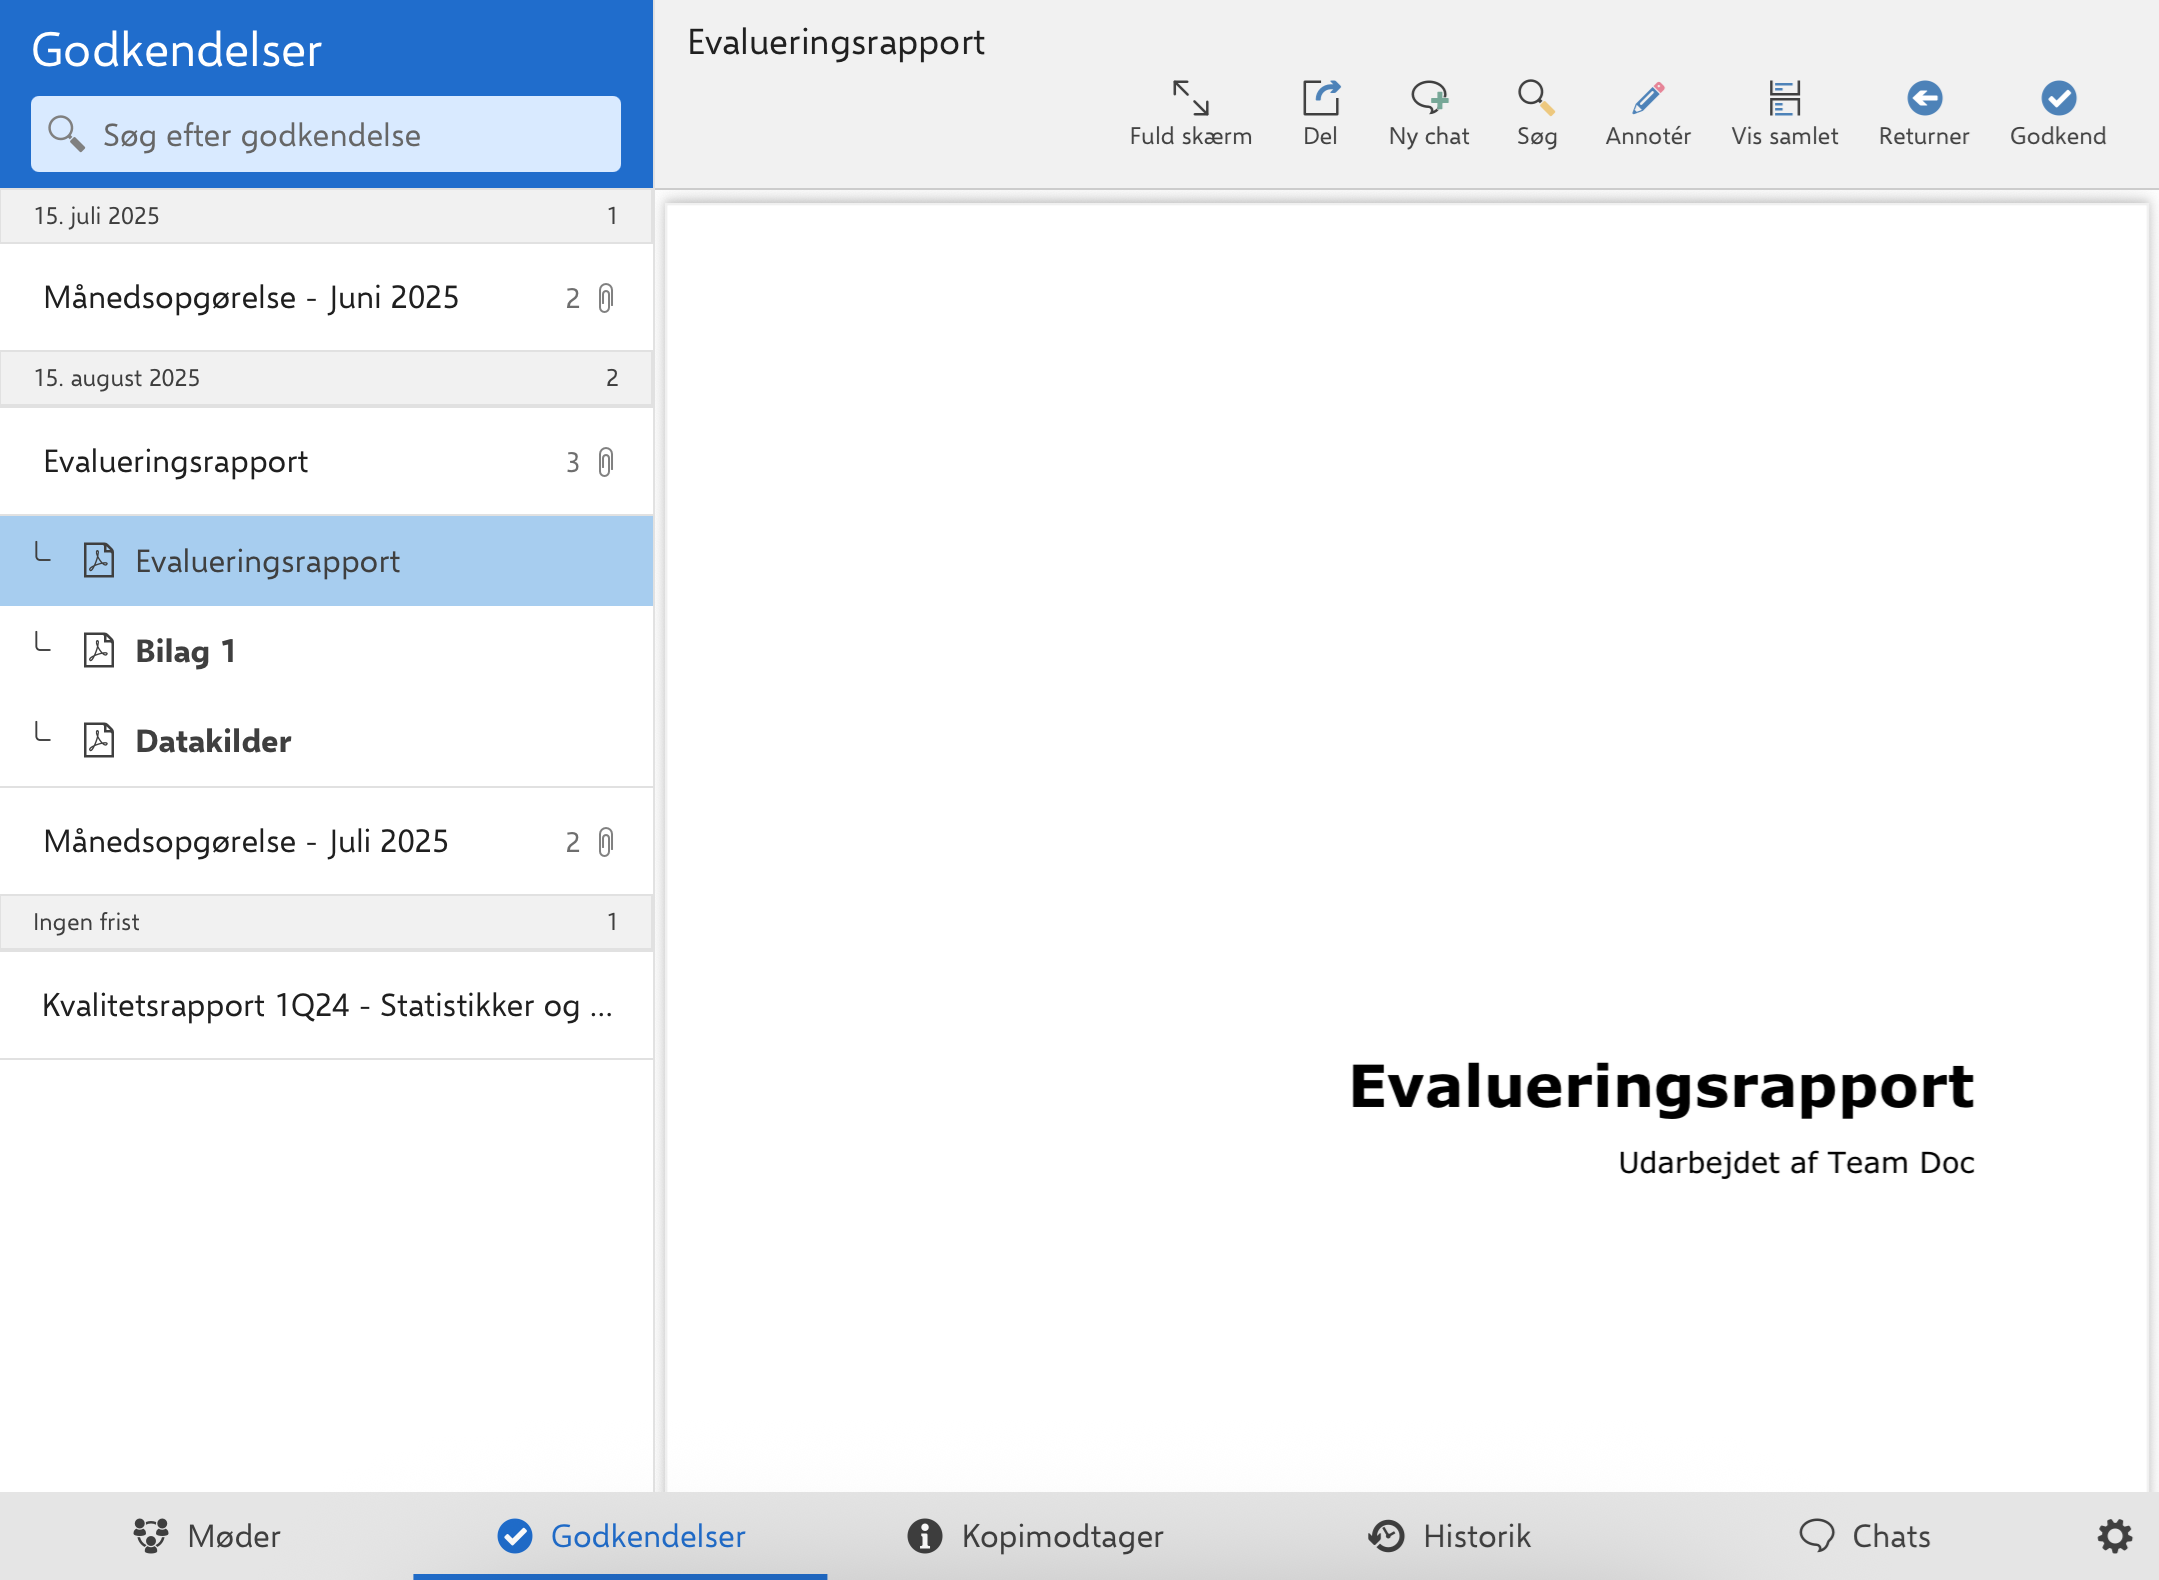Open the Kopimodtager tab

point(1035,1536)
